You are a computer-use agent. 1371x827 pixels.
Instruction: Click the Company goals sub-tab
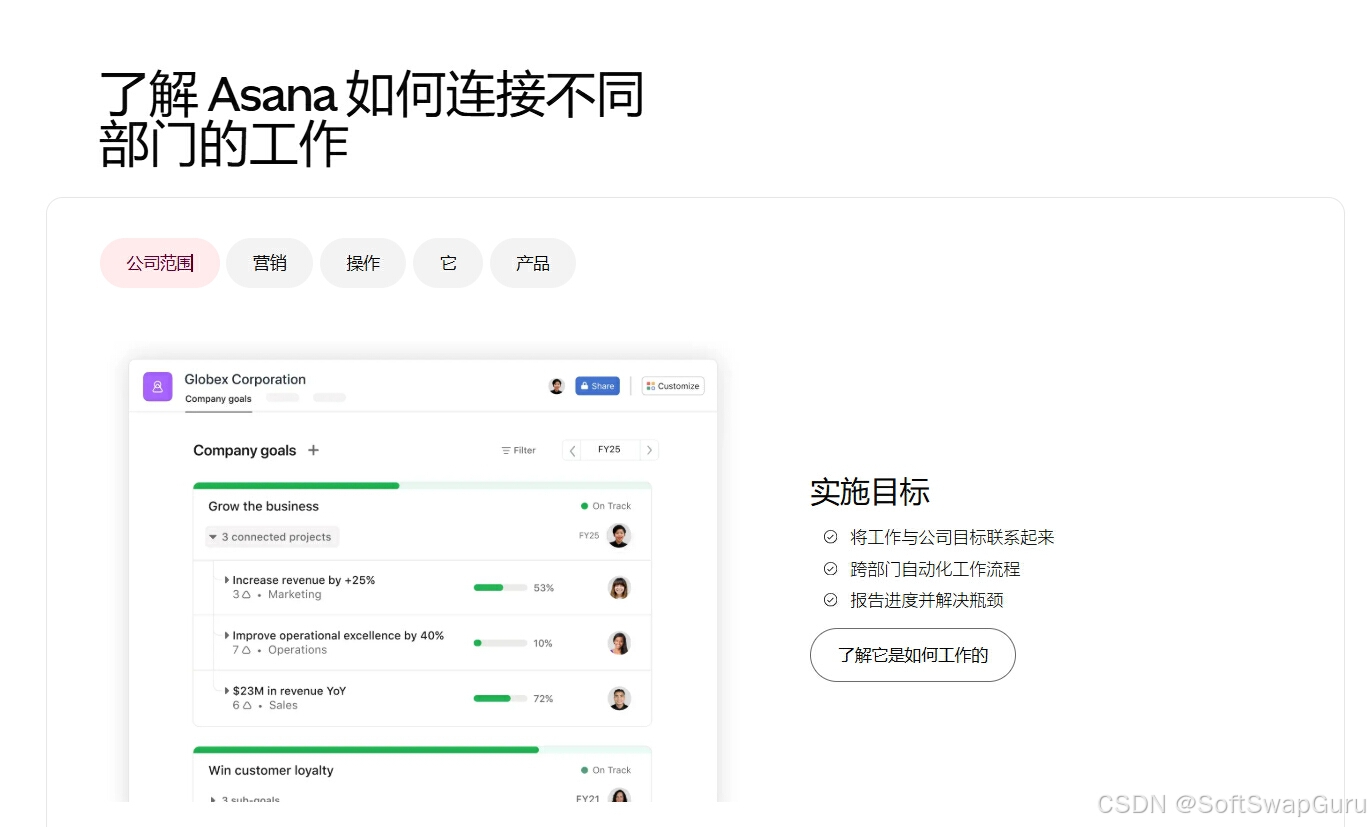[x=218, y=399]
